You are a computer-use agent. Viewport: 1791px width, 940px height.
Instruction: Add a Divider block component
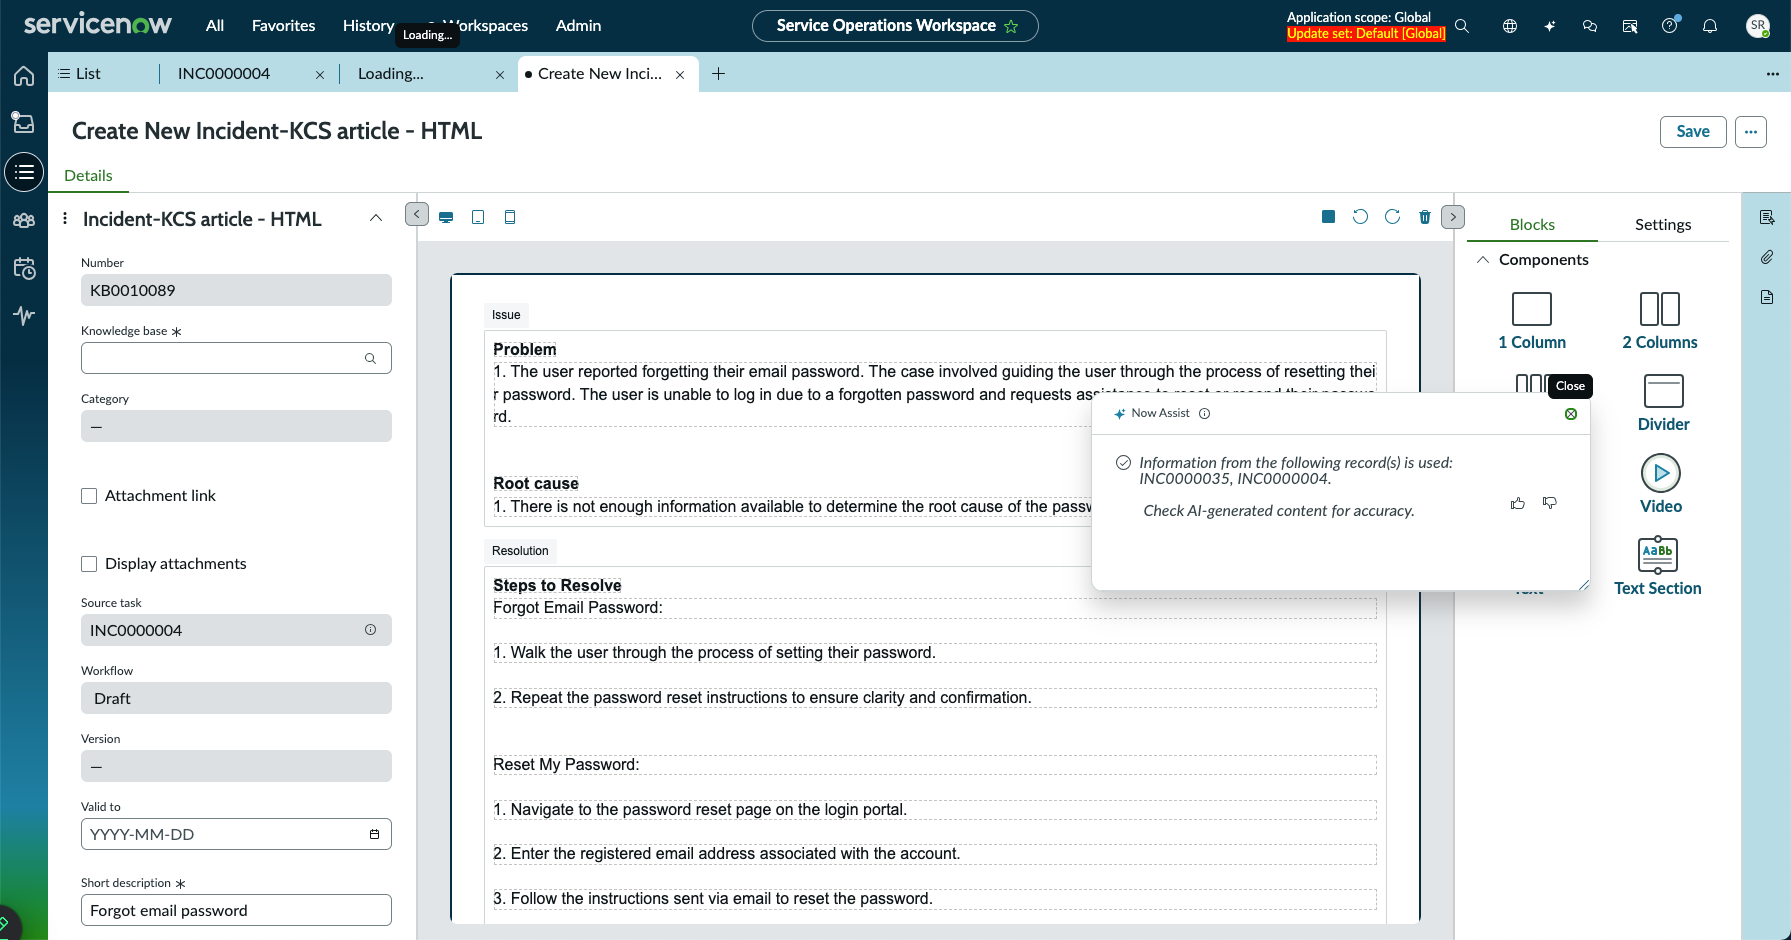pyautogui.click(x=1664, y=402)
